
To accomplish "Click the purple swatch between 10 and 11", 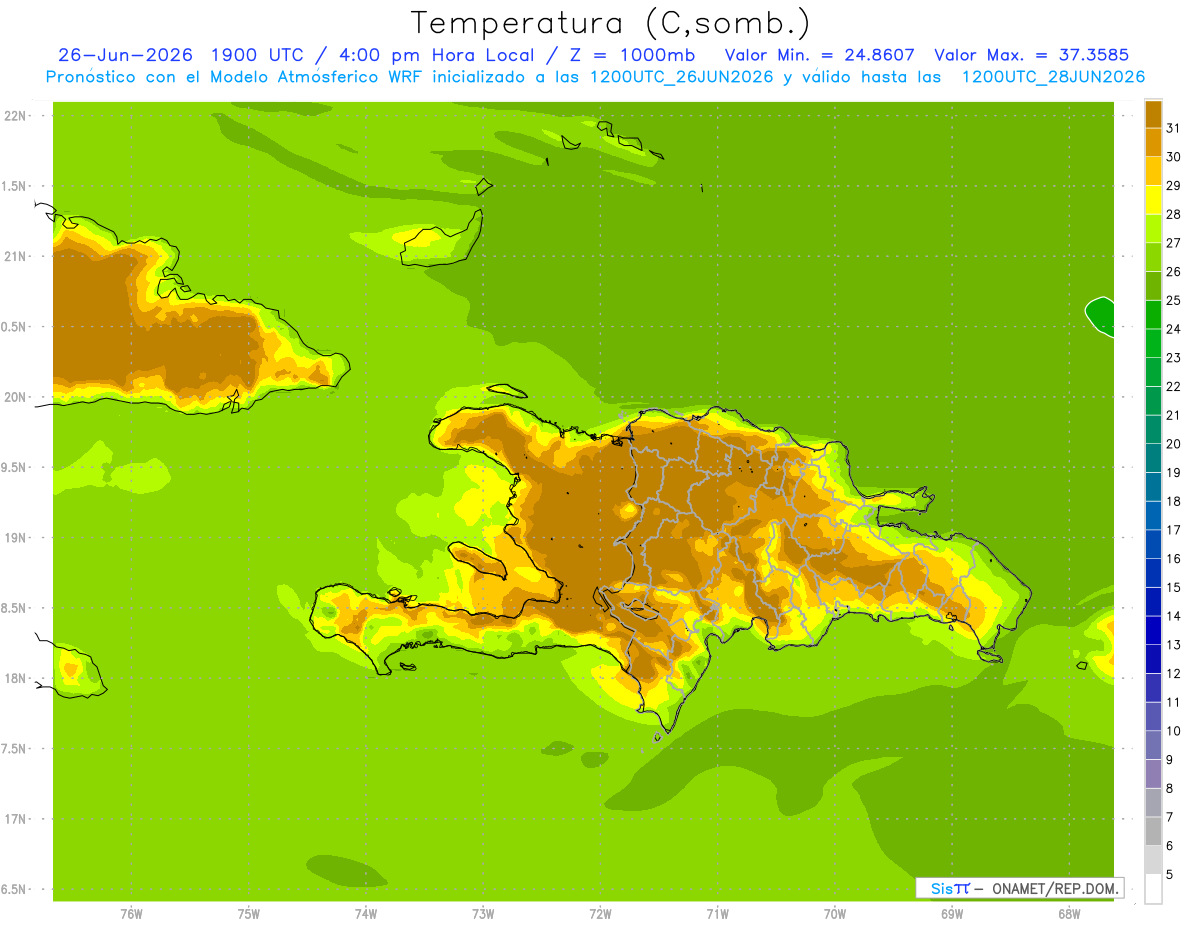I will [x=1153, y=717].
